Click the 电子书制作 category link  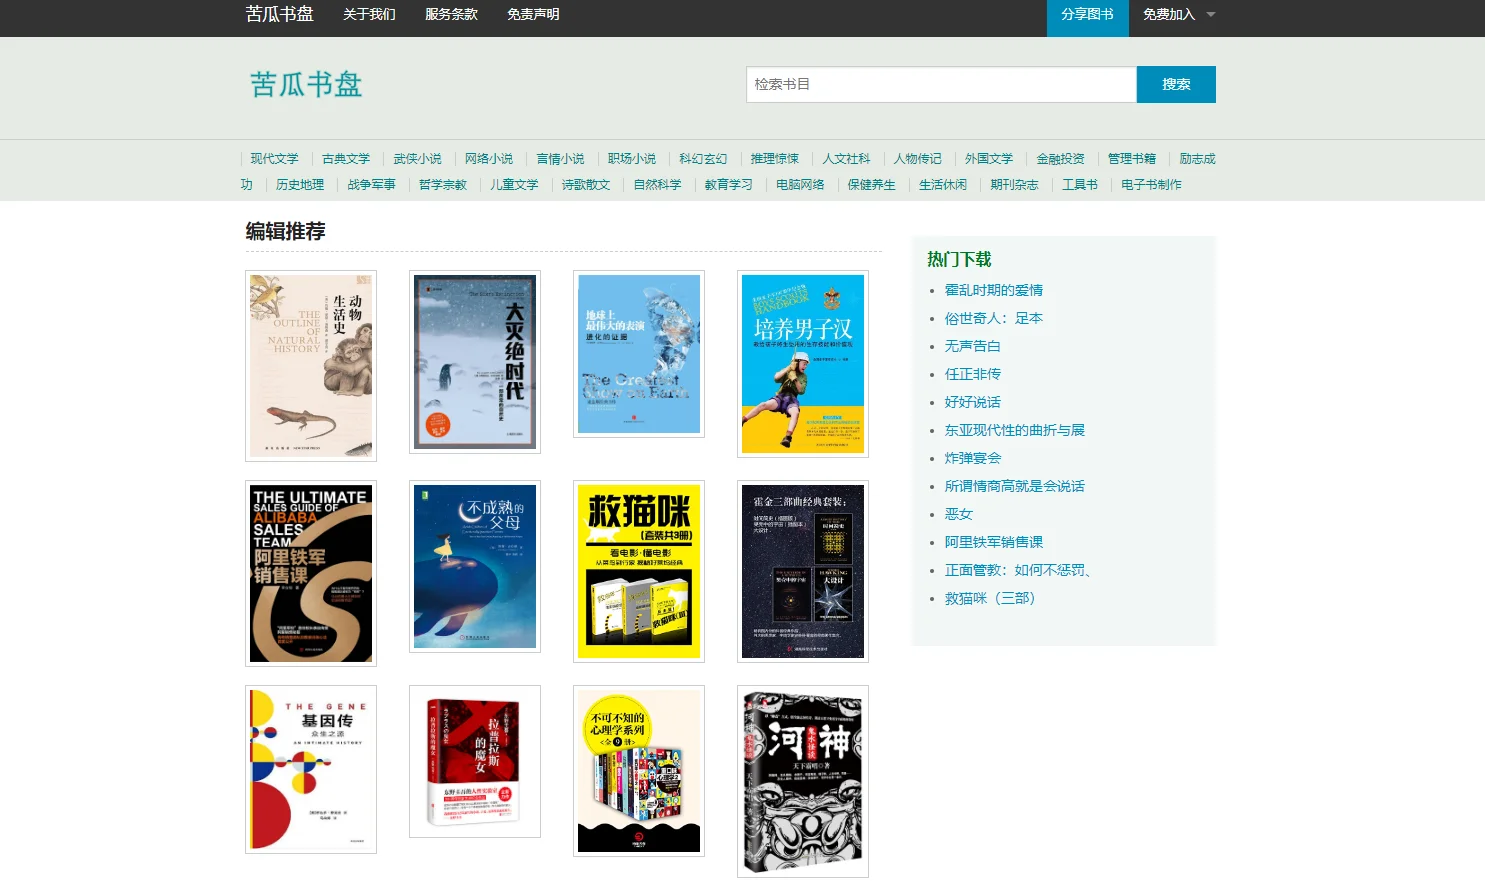(x=1152, y=185)
